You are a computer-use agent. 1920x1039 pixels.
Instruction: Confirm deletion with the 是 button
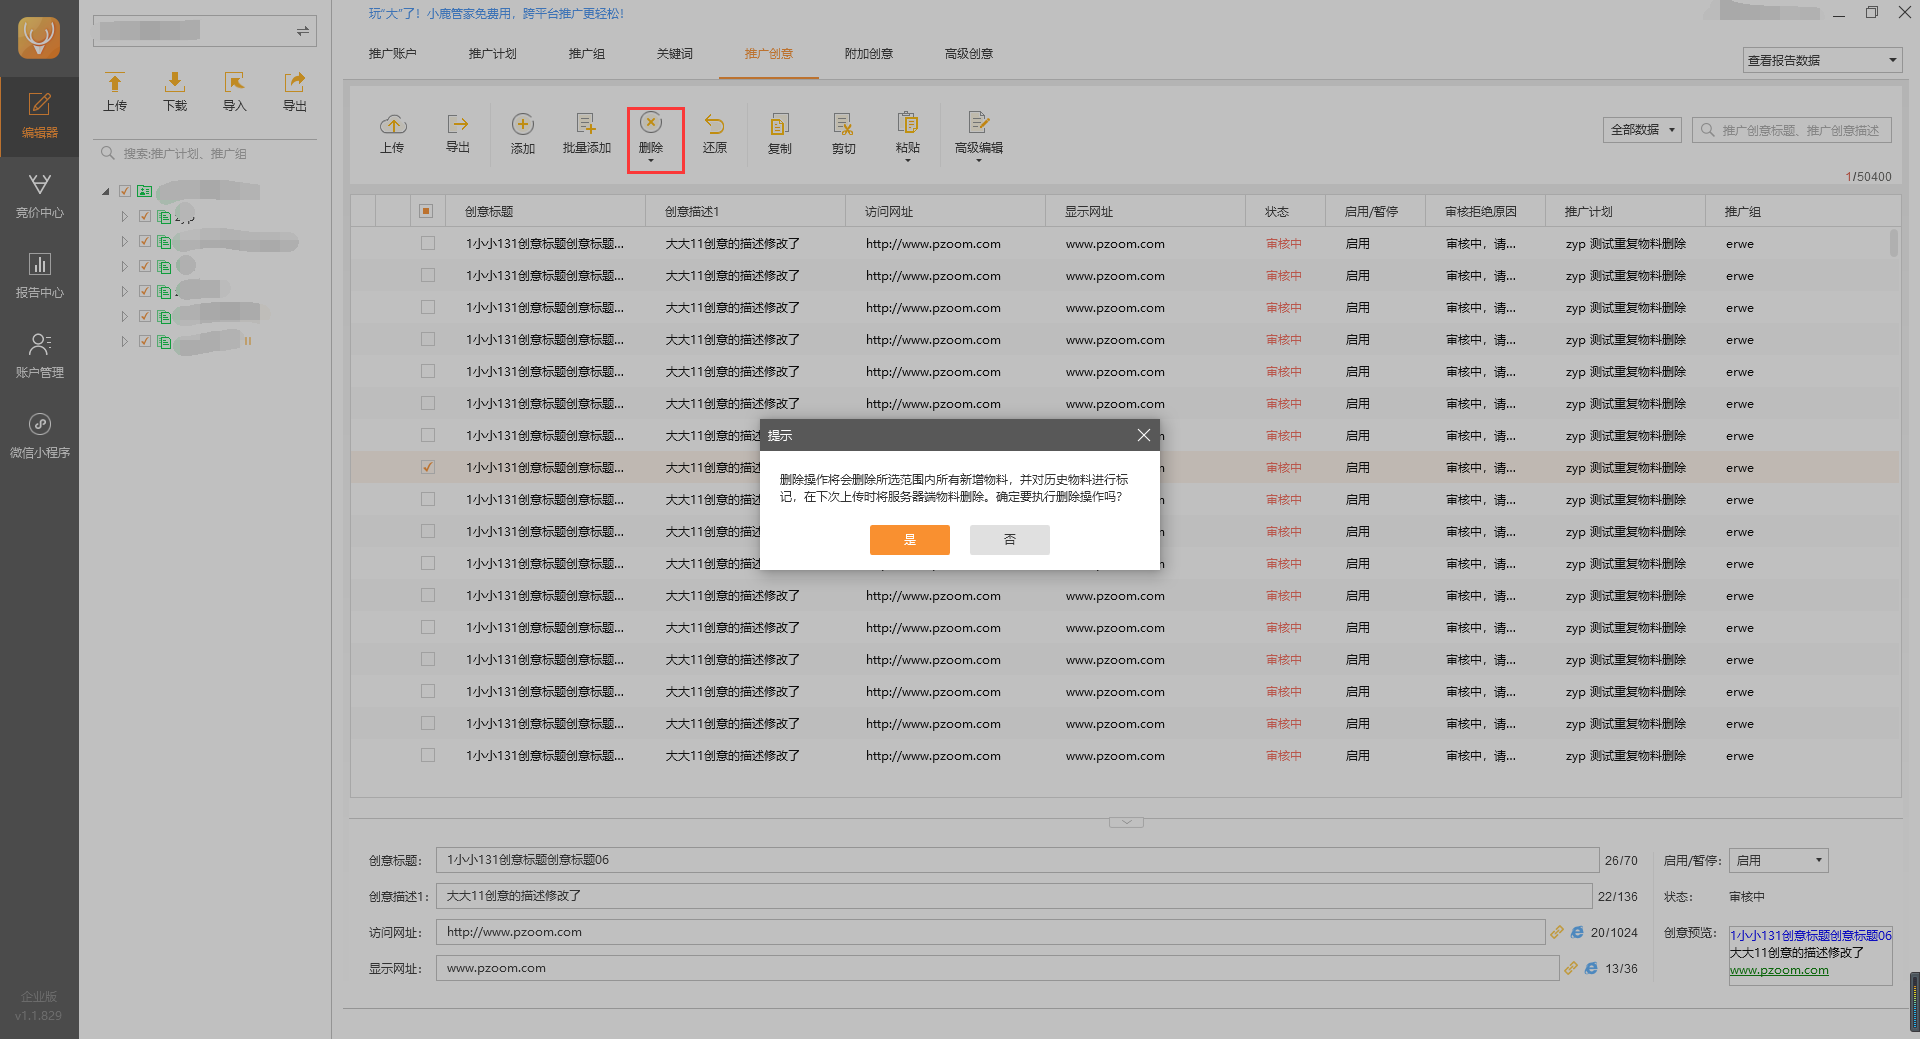(x=910, y=540)
